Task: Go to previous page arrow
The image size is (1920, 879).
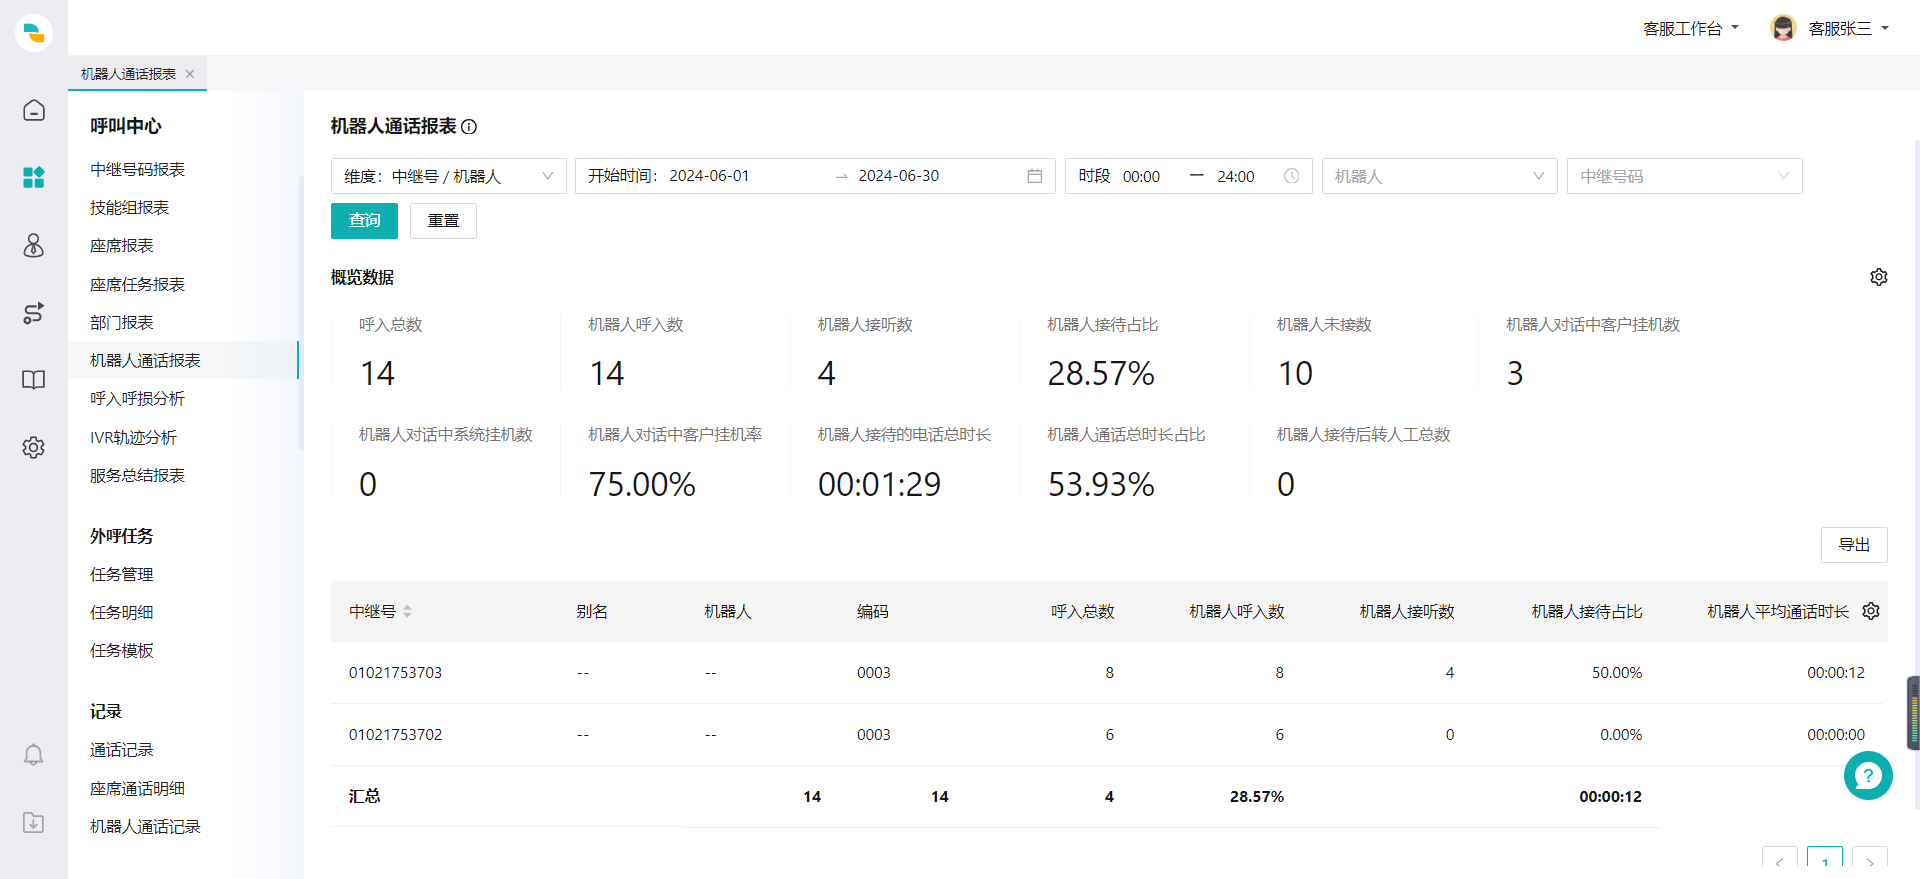Action: 1780,862
